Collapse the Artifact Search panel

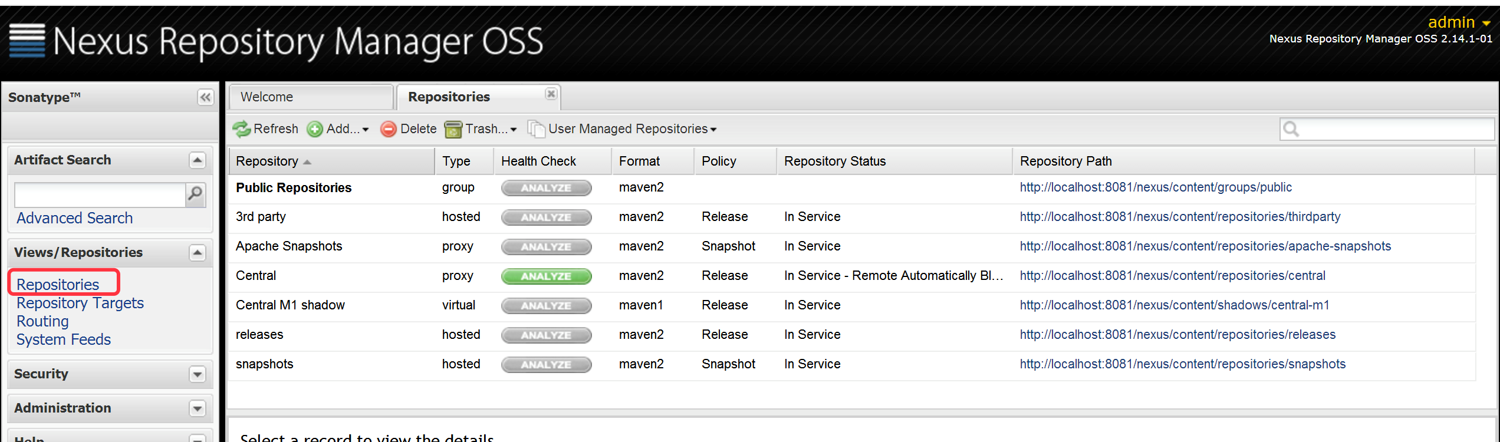[197, 160]
